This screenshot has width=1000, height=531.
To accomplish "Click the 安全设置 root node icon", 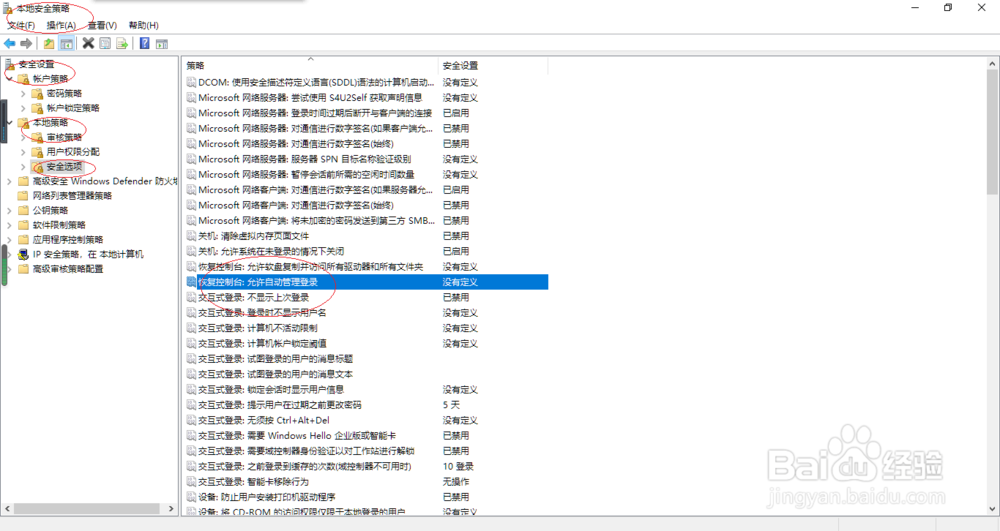I will [x=10, y=64].
